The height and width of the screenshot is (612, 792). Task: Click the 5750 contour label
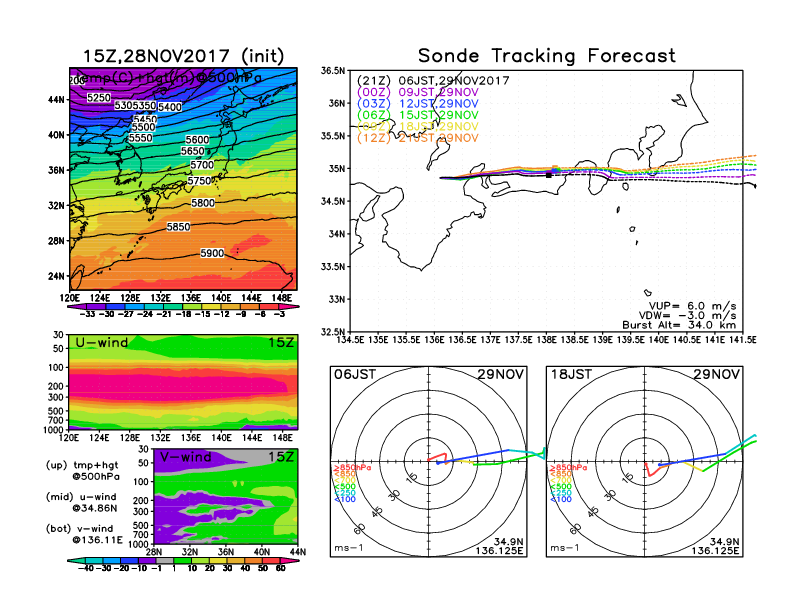[x=199, y=181]
